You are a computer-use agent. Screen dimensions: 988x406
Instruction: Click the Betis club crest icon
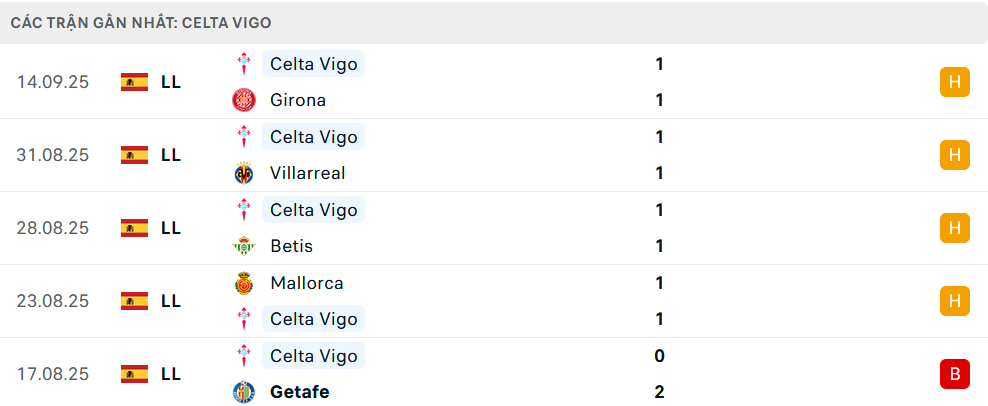tap(244, 246)
